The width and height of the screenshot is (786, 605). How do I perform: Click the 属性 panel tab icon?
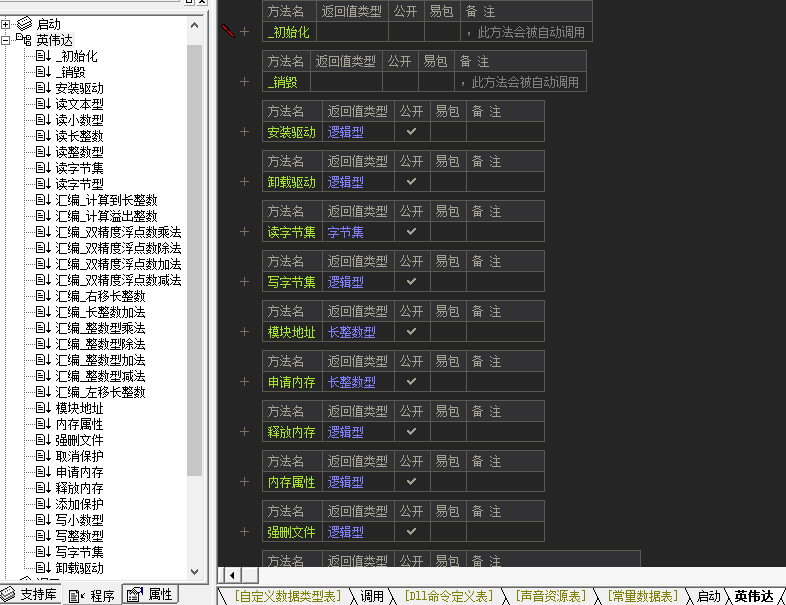tap(135, 595)
